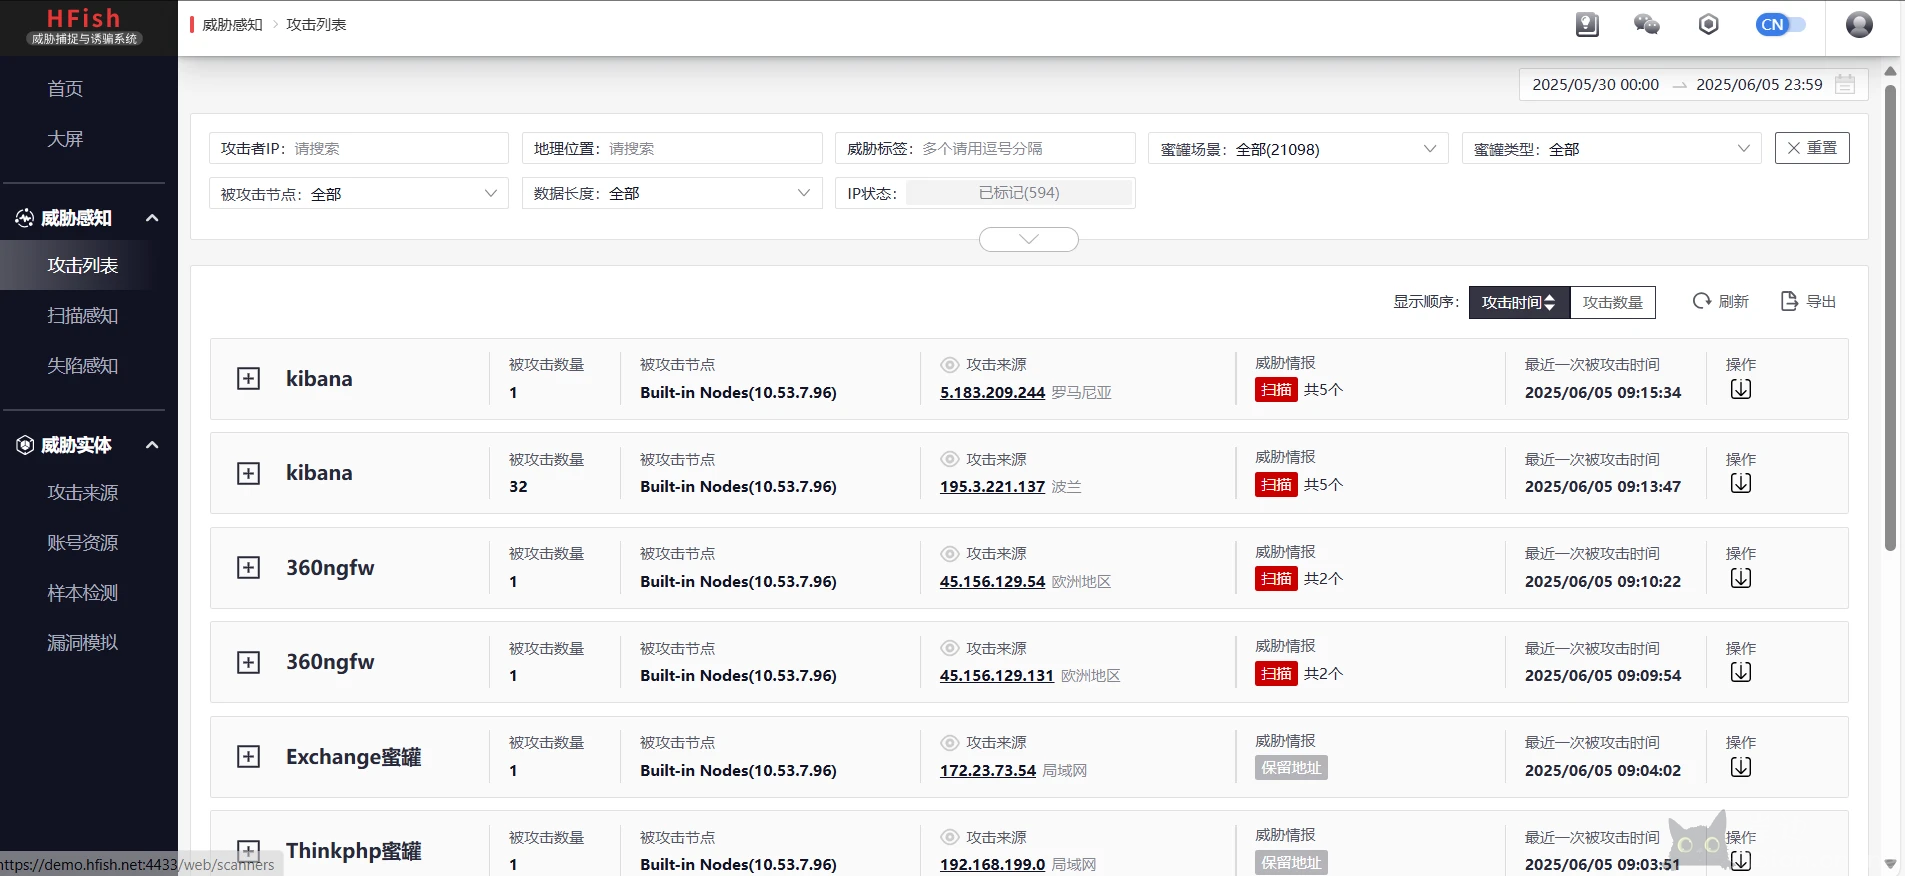Viewport: 1905px width, 876px height.
Task: Open the 被攻击节点 dropdown filter
Action: [358, 194]
